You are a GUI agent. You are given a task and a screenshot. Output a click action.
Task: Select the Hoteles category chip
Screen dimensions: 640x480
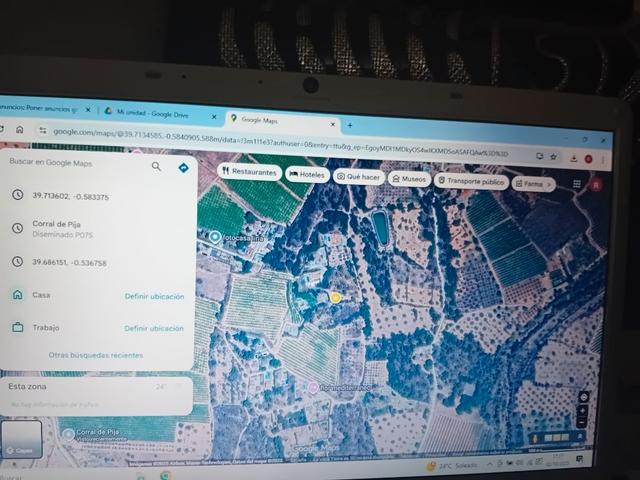[308, 174]
